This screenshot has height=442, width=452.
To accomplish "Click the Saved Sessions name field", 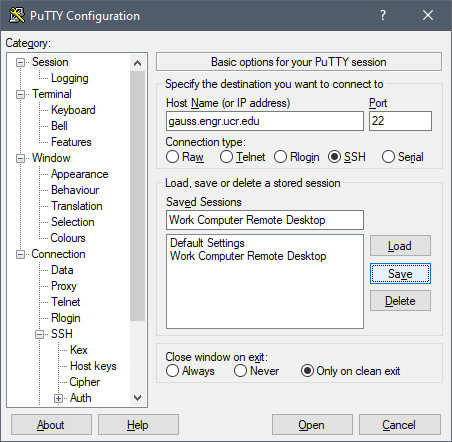I will (265, 220).
